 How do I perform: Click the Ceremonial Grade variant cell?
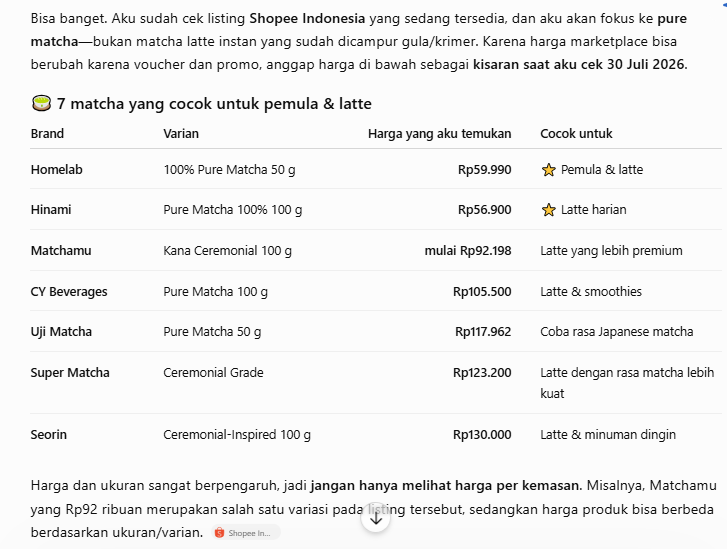[213, 372]
